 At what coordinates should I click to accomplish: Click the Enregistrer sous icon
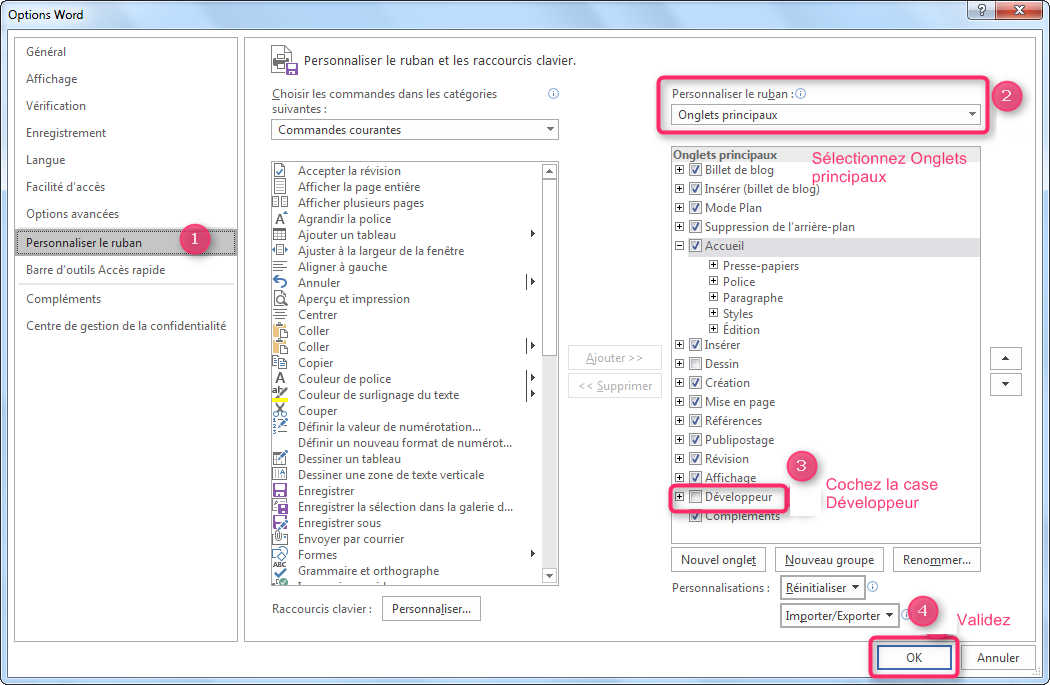pyautogui.click(x=280, y=523)
